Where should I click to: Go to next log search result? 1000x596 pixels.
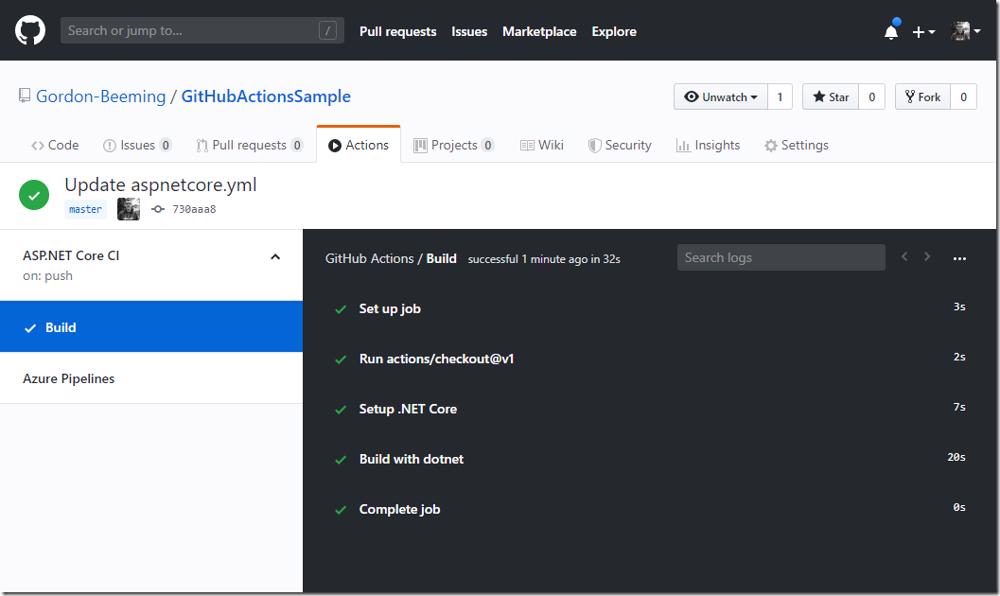927,257
